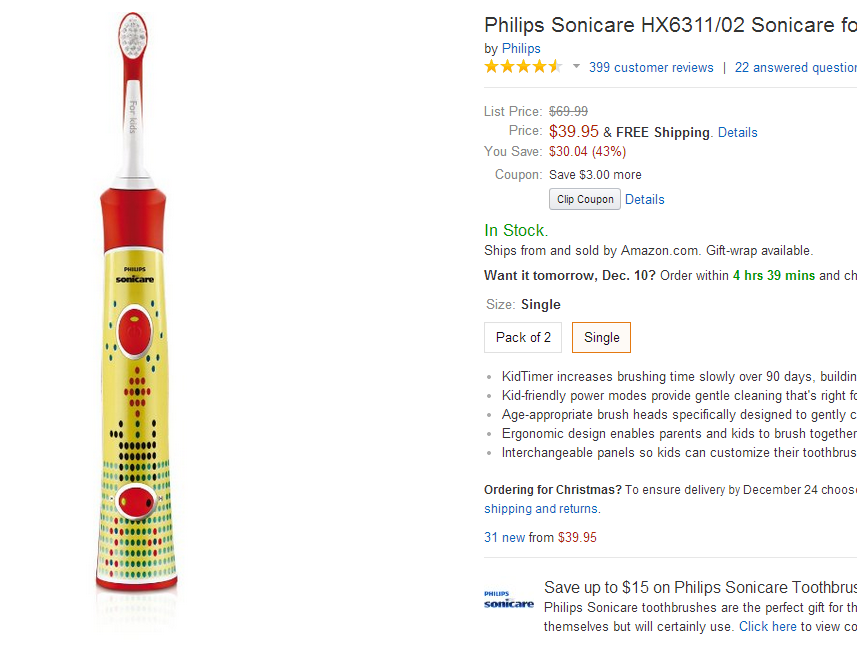Click the $39.95 red price text
The height and width of the screenshot is (648, 857).
[573, 131]
